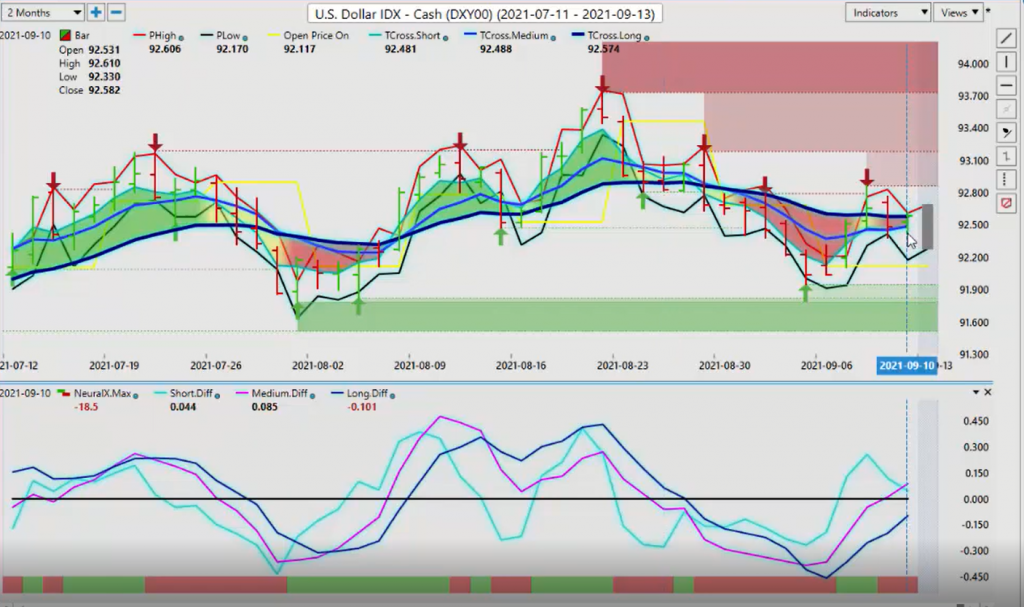Open the Views dropdown
The image size is (1024, 607).
click(x=958, y=12)
